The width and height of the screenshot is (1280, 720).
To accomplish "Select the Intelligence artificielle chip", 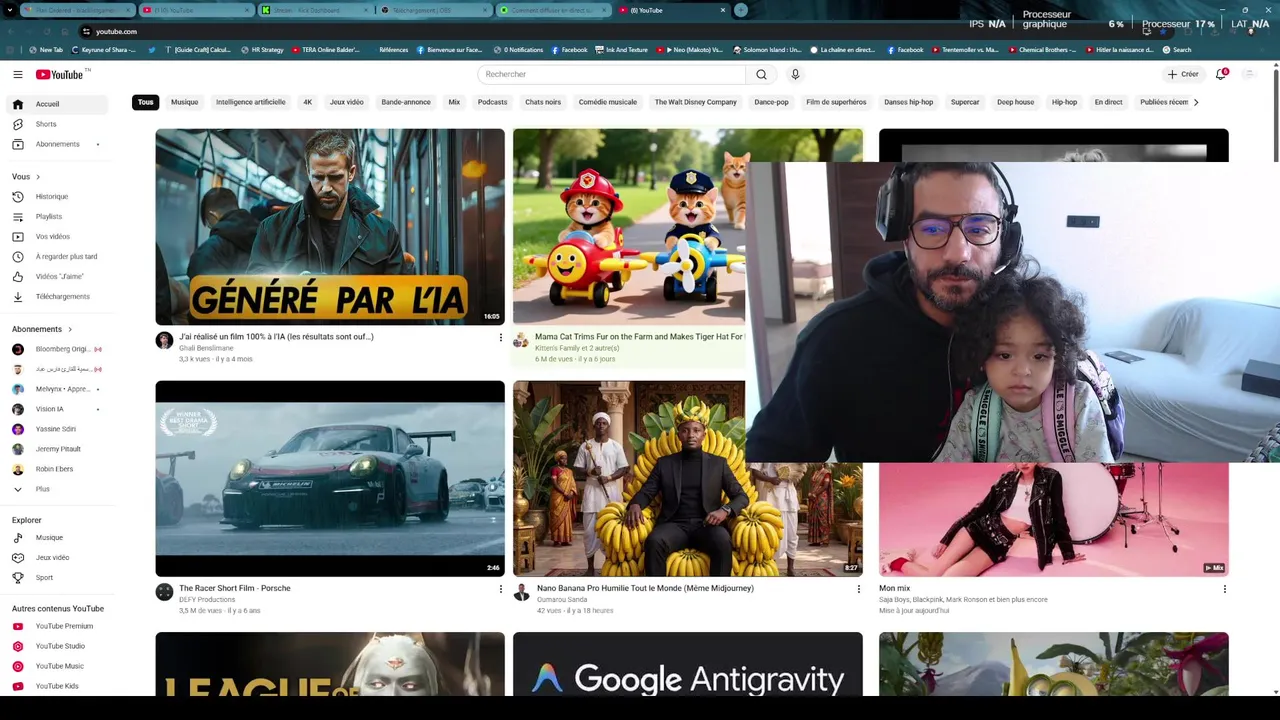I will pos(251,102).
